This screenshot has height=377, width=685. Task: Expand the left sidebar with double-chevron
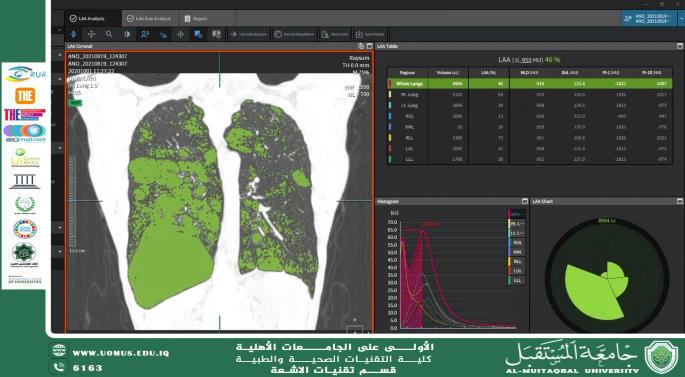59,31
